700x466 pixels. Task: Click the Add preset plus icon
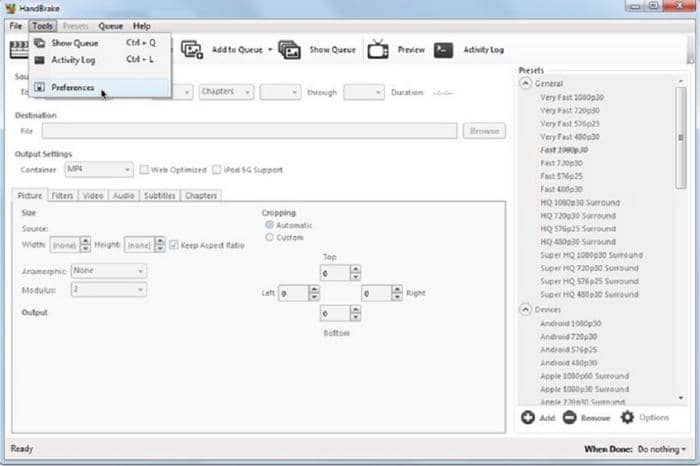point(528,417)
